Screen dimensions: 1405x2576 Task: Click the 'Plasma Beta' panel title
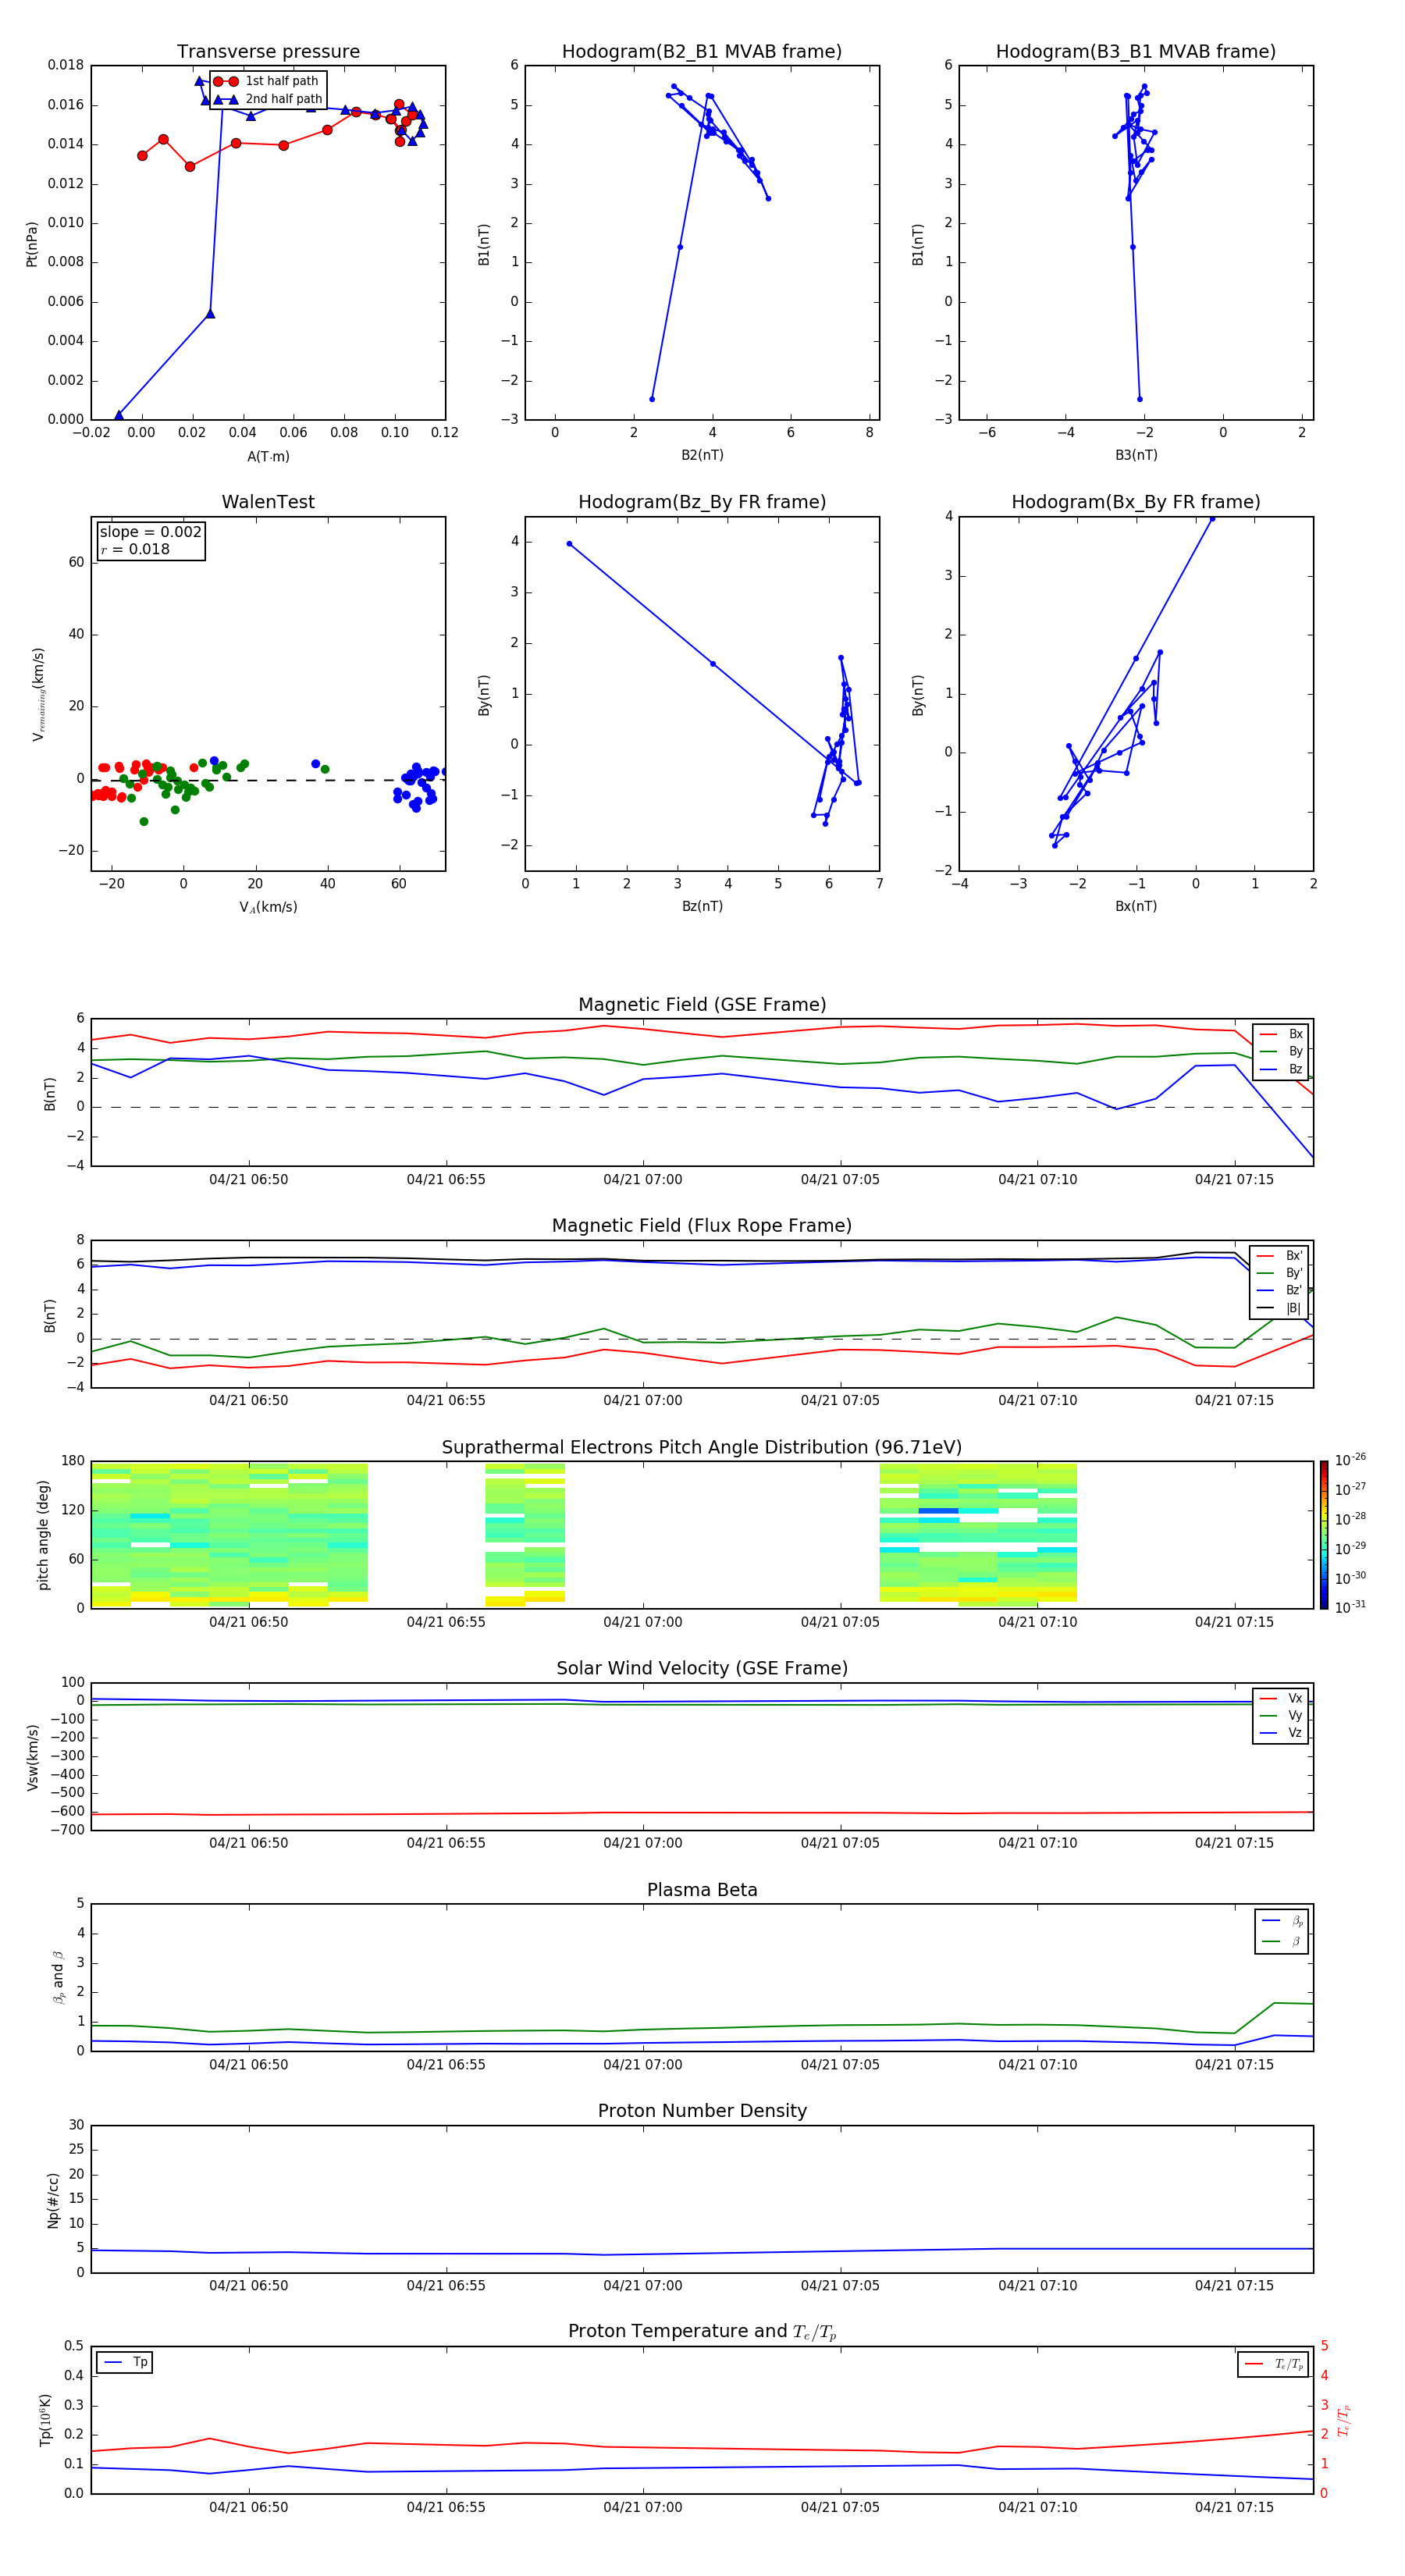(x=702, y=1890)
